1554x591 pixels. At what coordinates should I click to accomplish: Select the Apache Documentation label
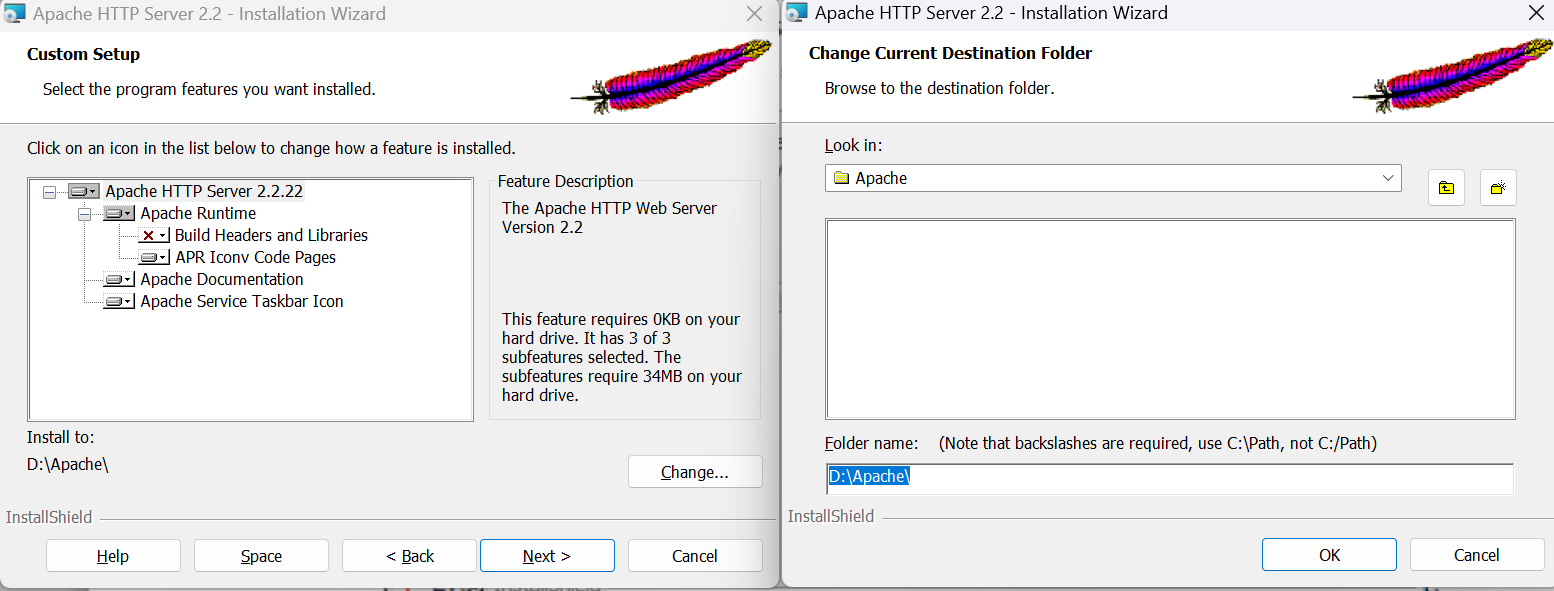222,279
